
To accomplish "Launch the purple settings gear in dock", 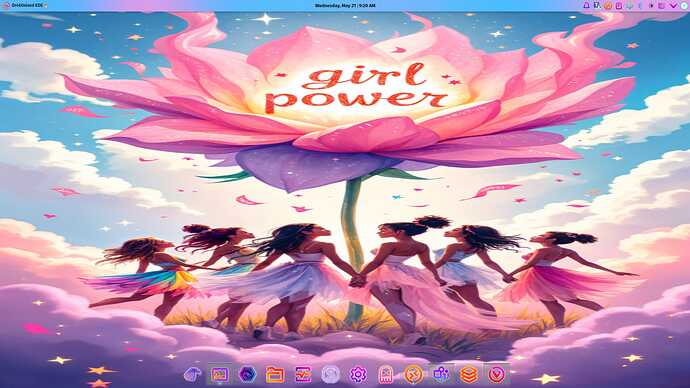I will click(358, 375).
